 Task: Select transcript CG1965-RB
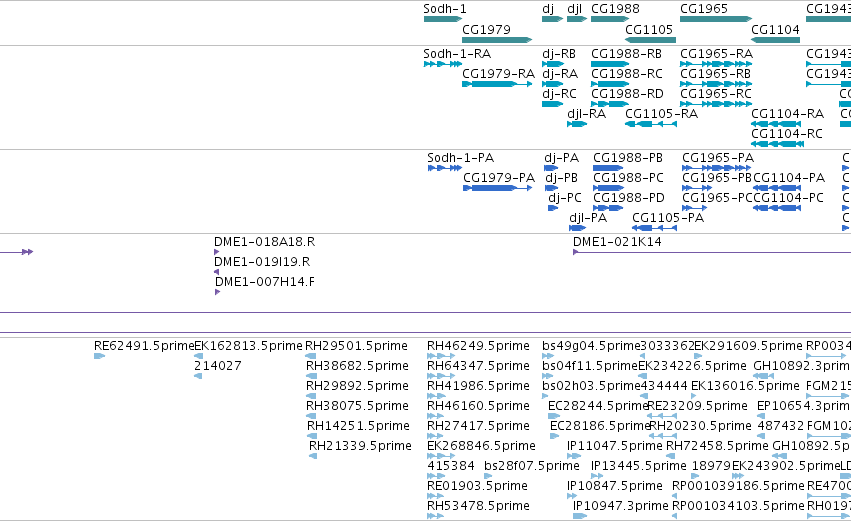point(716,84)
